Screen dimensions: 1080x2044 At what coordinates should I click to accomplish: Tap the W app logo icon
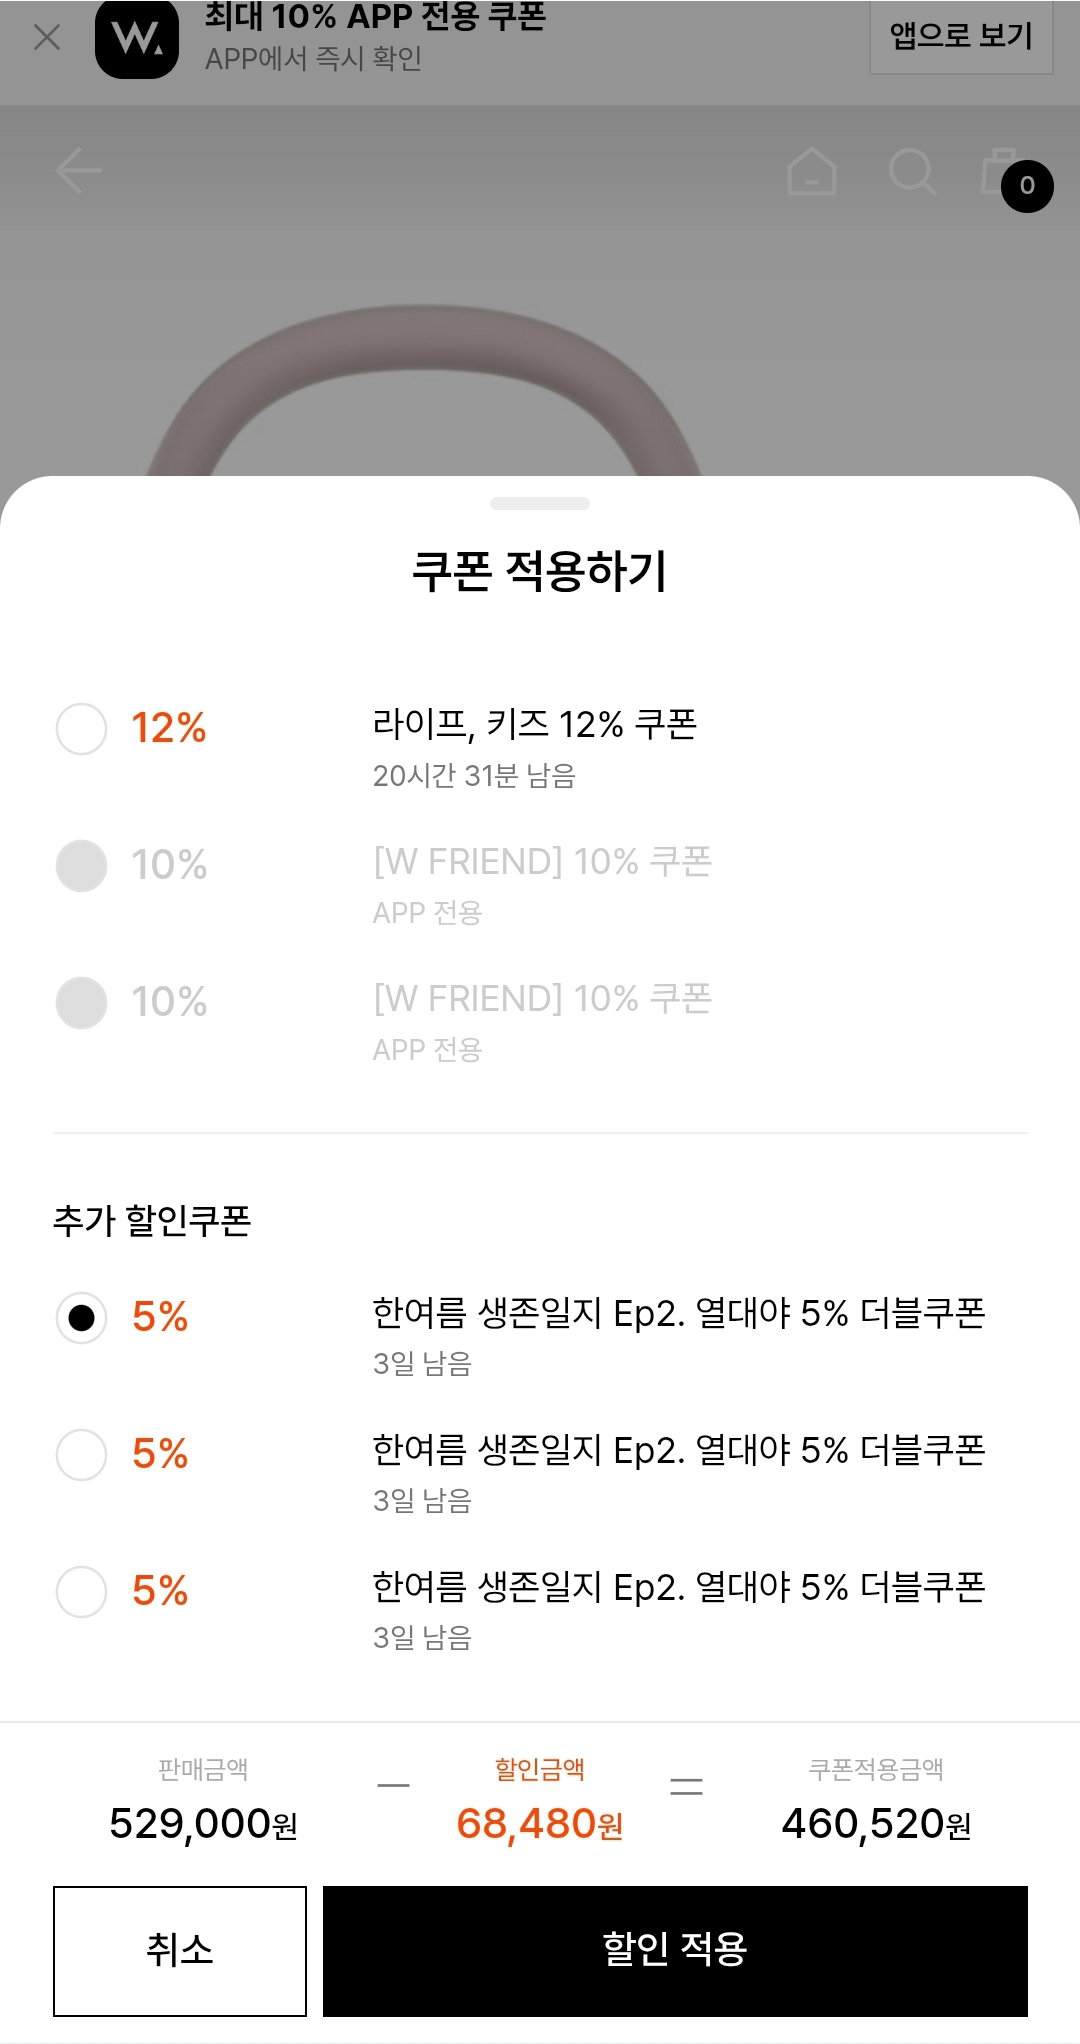coord(137,38)
